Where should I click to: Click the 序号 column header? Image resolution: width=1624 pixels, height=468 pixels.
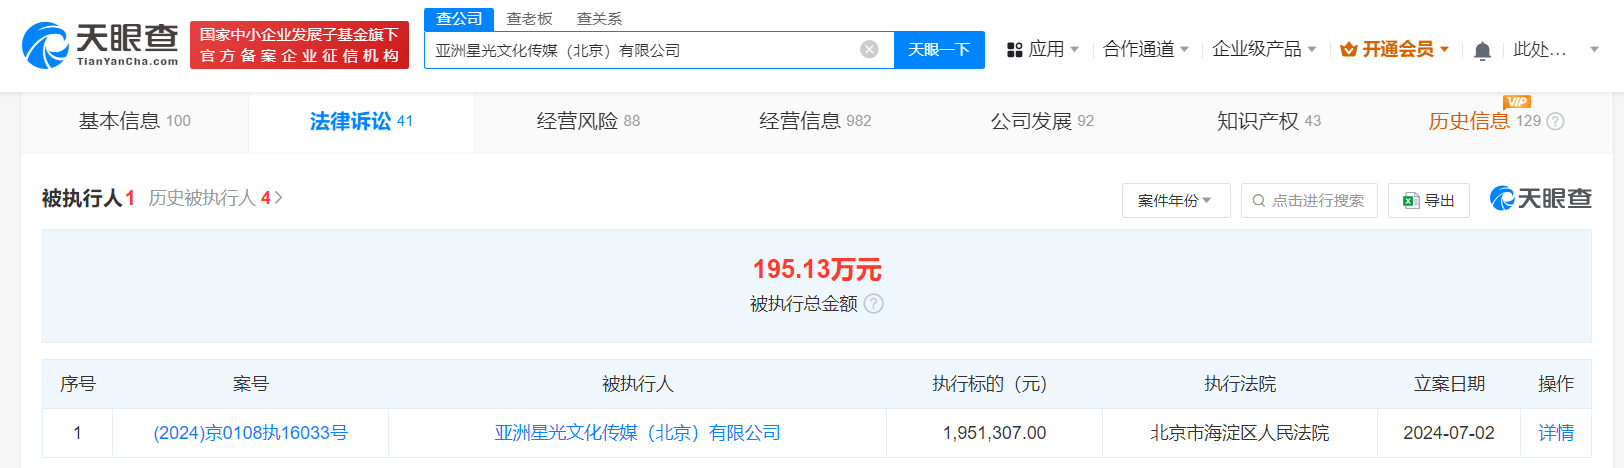pyautogui.click(x=78, y=384)
